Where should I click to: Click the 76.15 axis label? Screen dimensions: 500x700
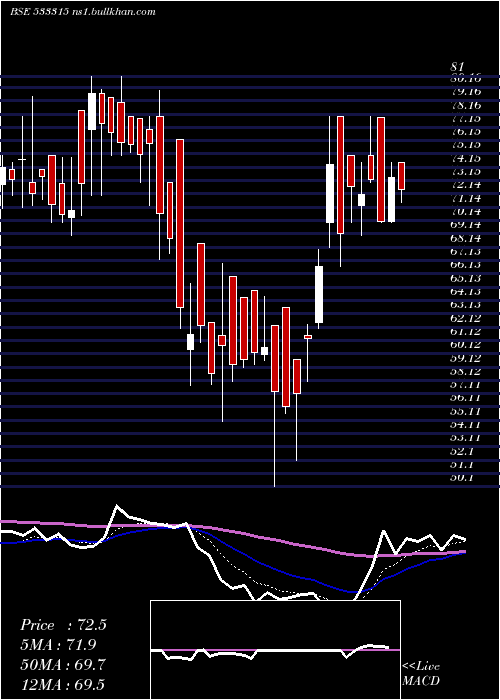click(465, 132)
